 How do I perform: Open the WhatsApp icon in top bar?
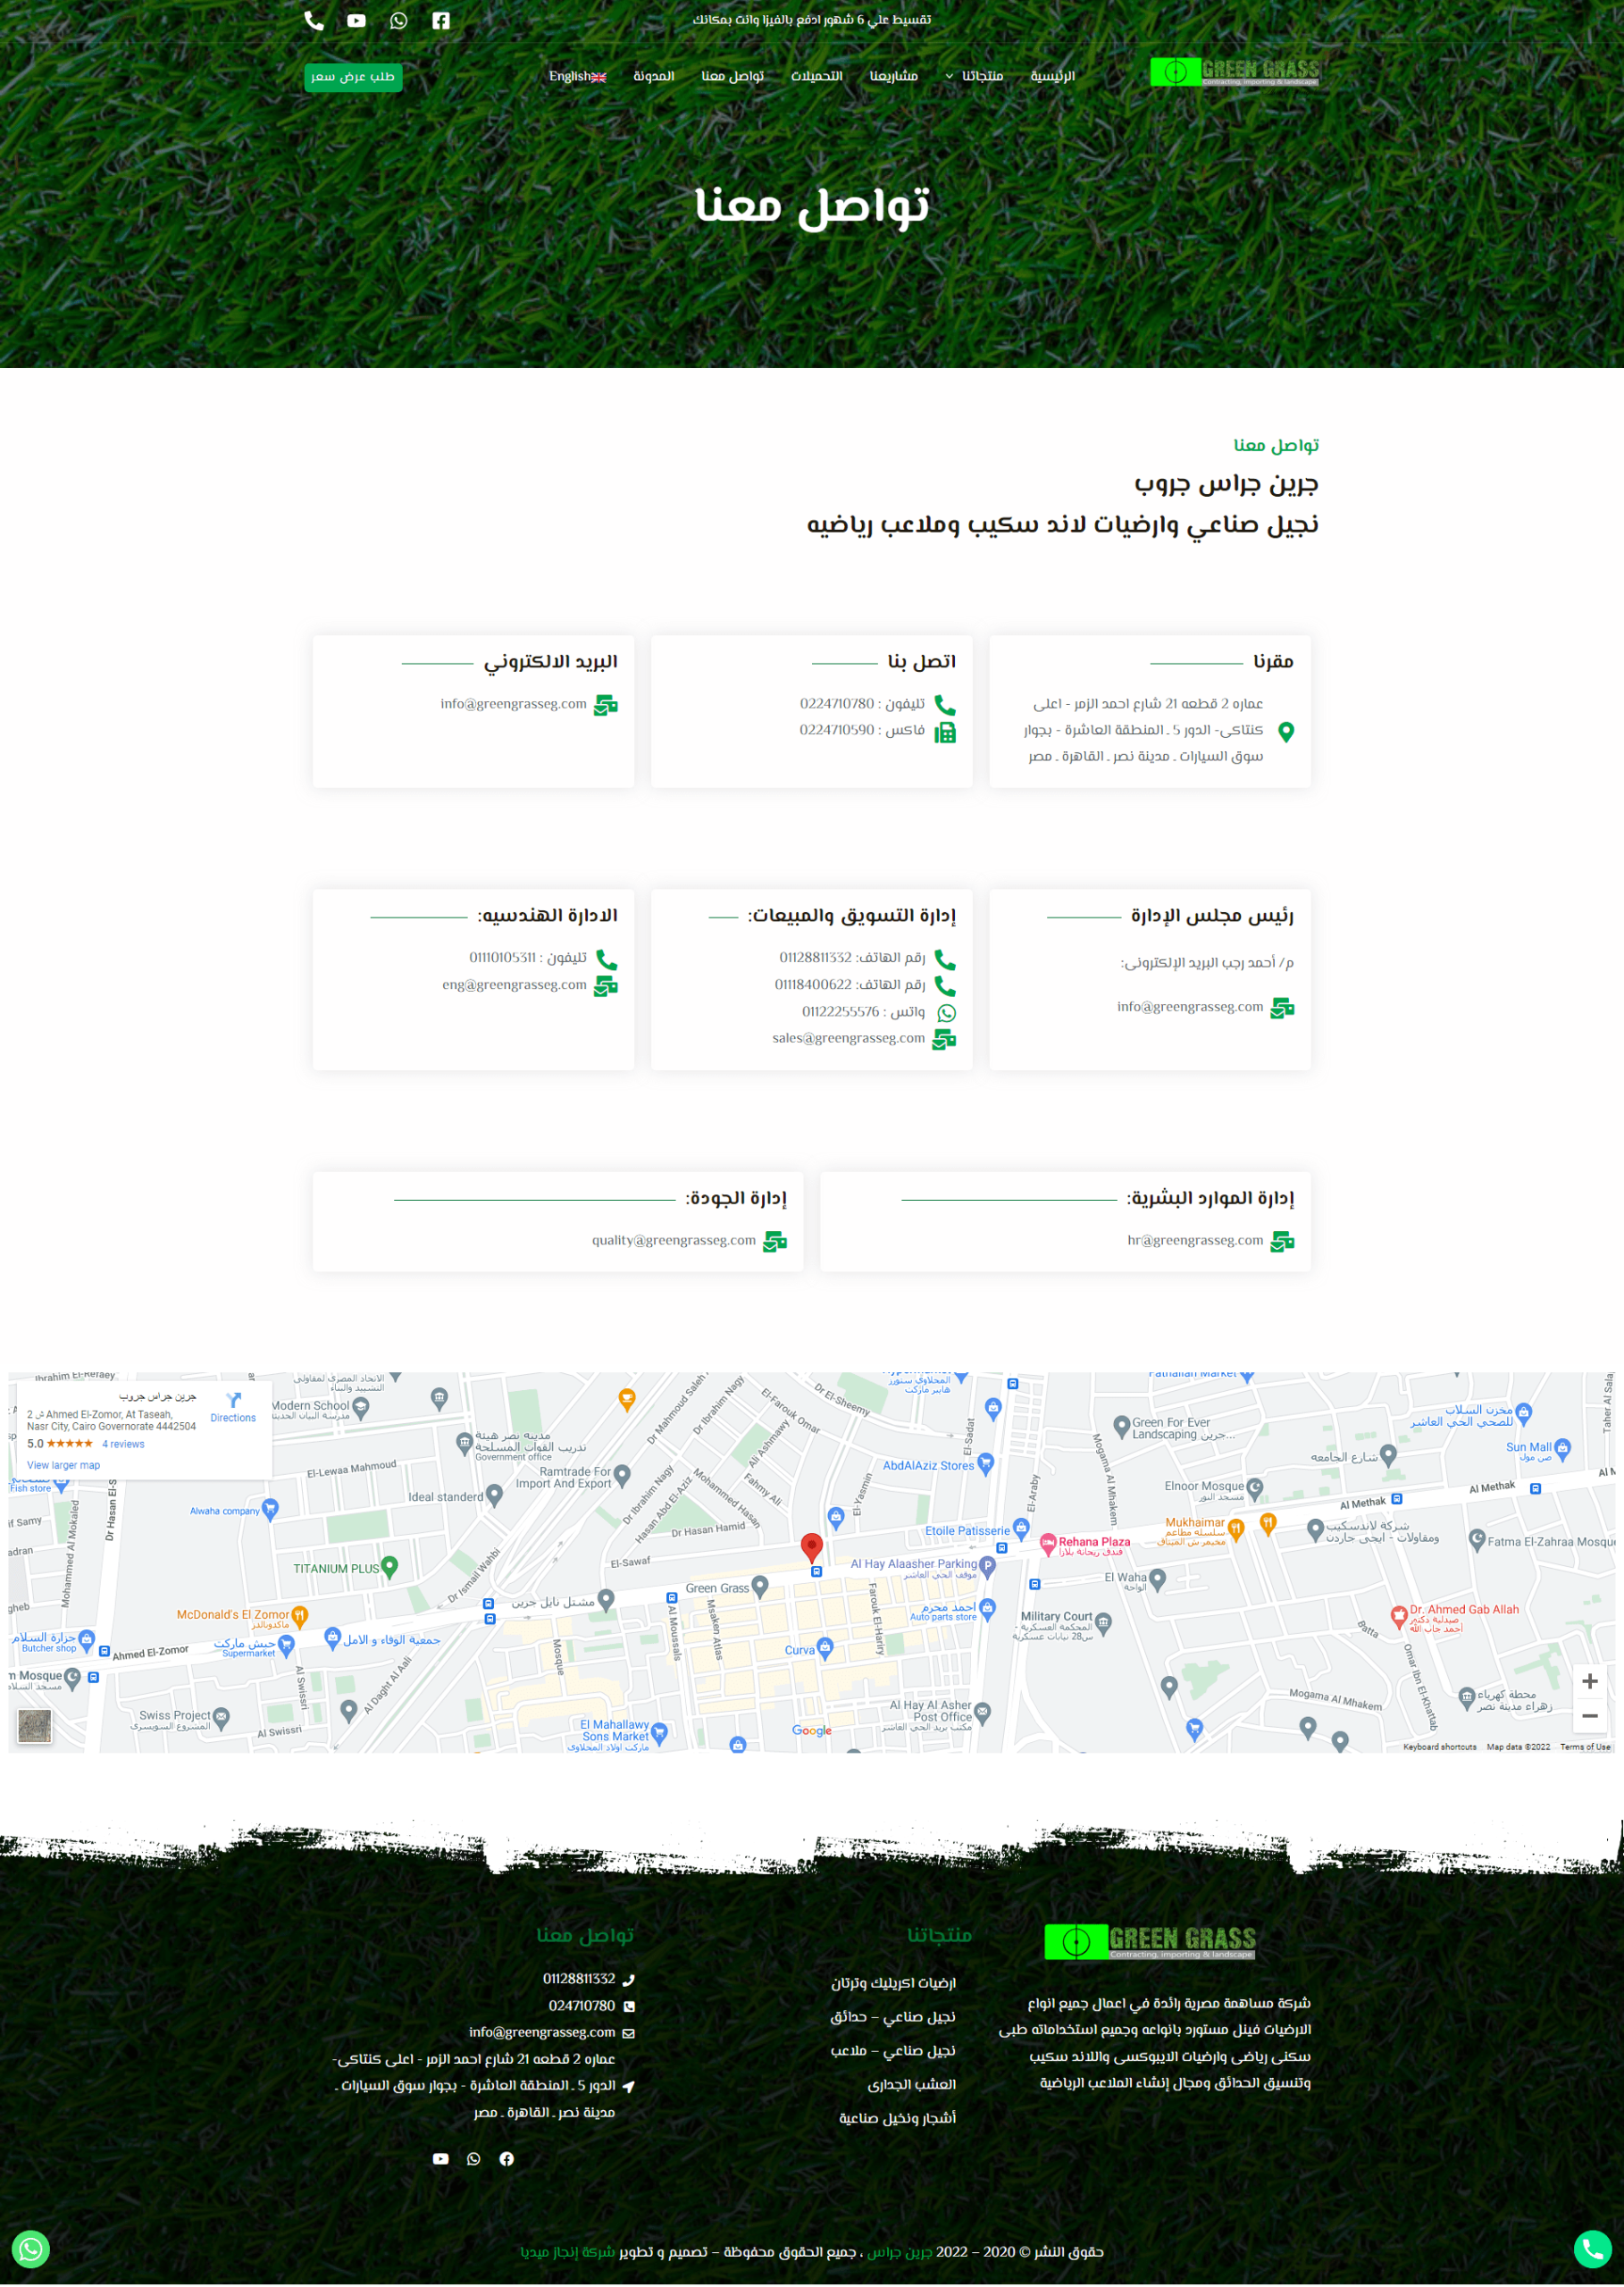click(x=399, y=21)
